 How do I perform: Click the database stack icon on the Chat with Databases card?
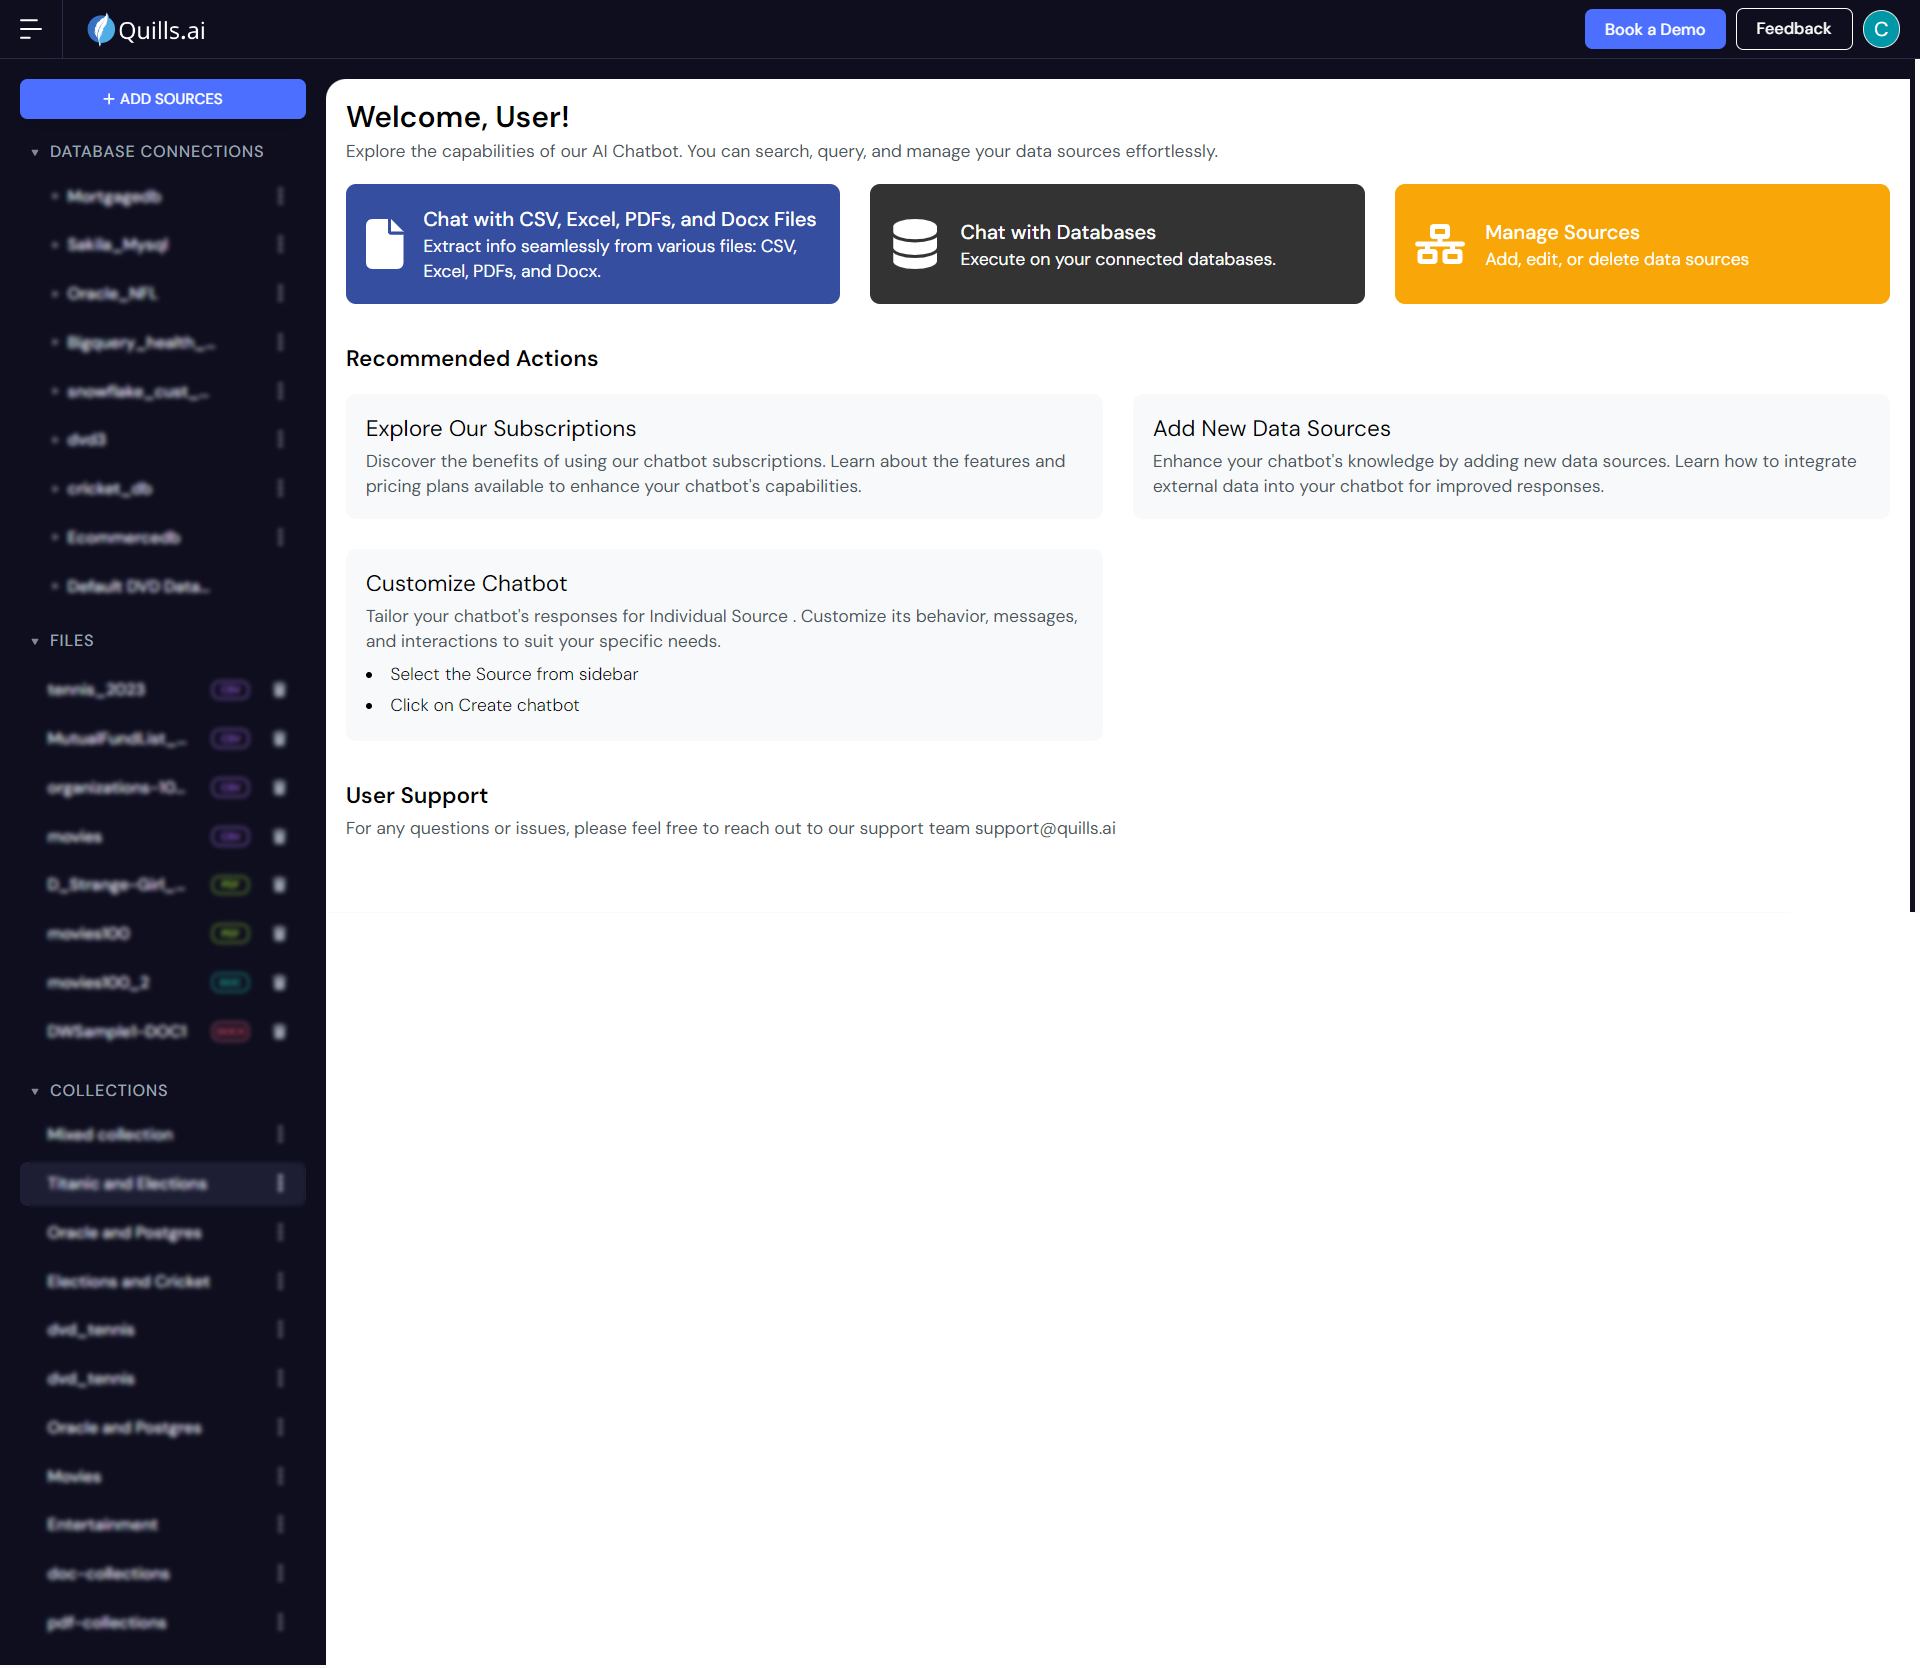coord(914,244)
